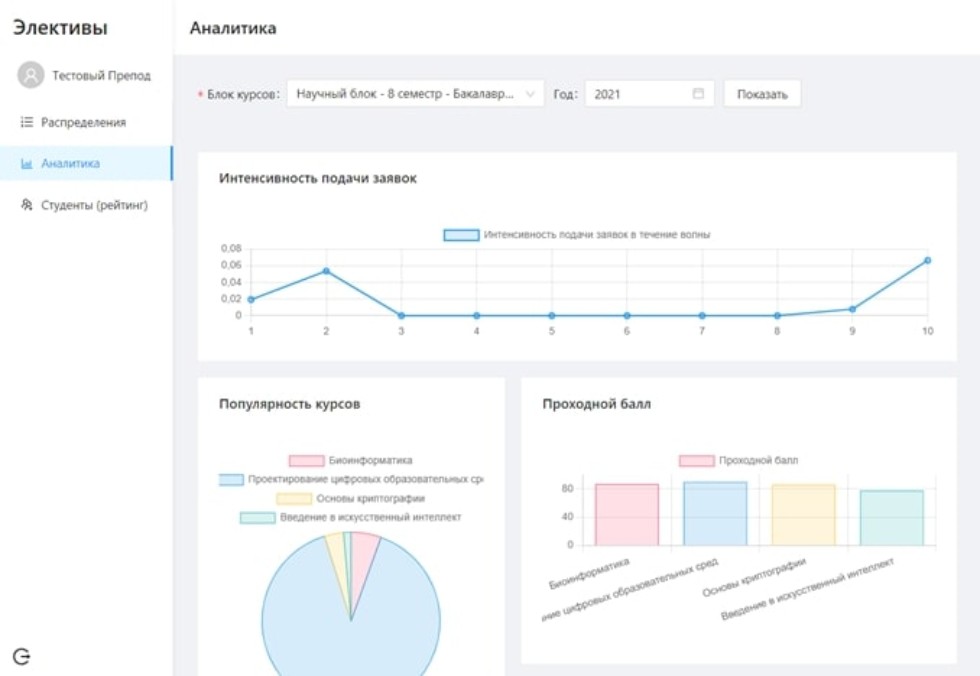980x676 pixels.
Task: Toggle the Интенсивность подачи заявок line legend
Action: 578,235
